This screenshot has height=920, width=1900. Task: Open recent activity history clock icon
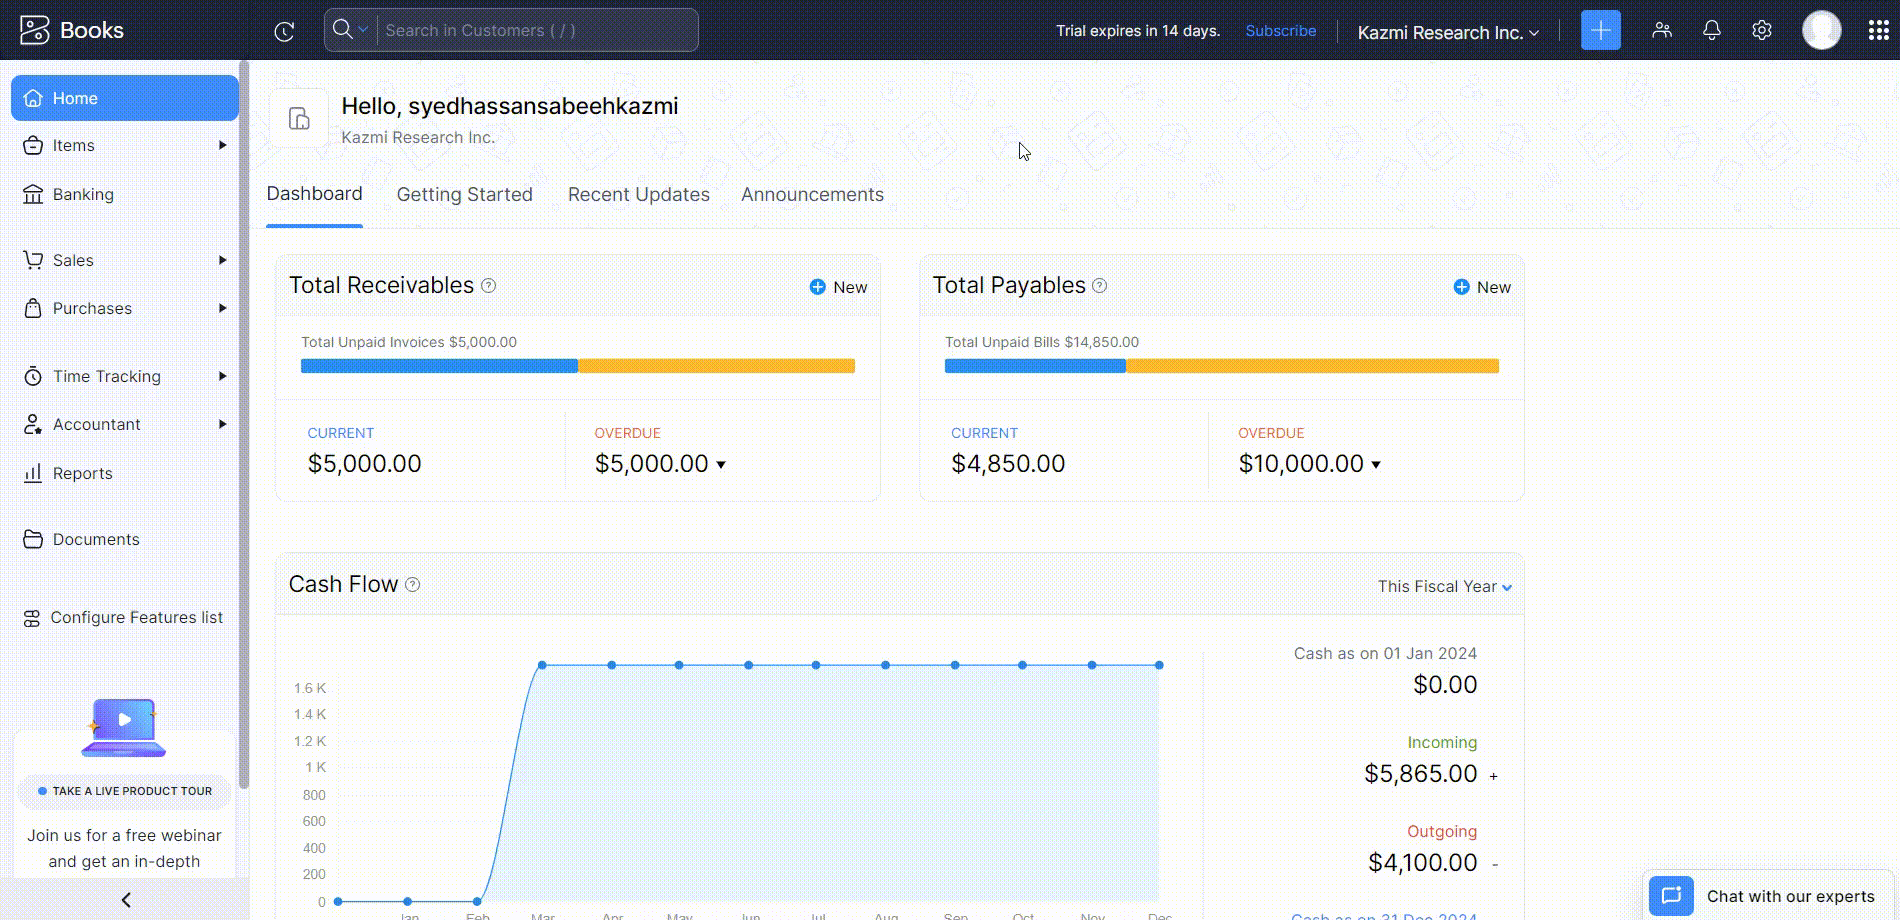click(x=284, y=31)
